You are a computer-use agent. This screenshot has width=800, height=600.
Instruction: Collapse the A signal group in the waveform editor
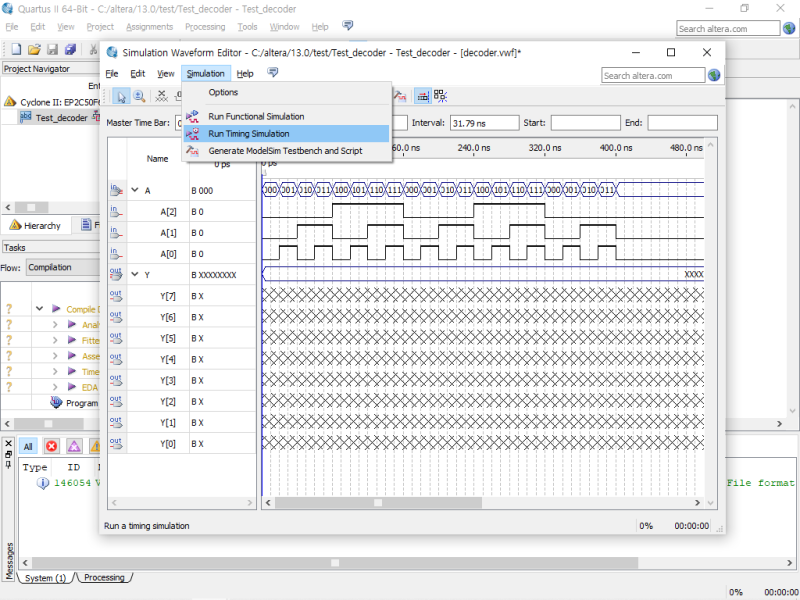click(x=134, y=189)
